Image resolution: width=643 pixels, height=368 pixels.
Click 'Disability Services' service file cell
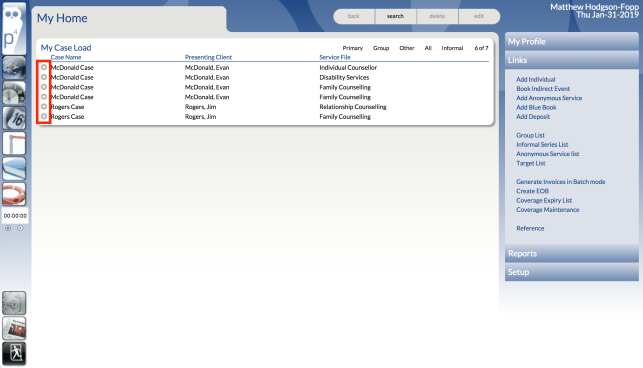click(x=344, y=78)
